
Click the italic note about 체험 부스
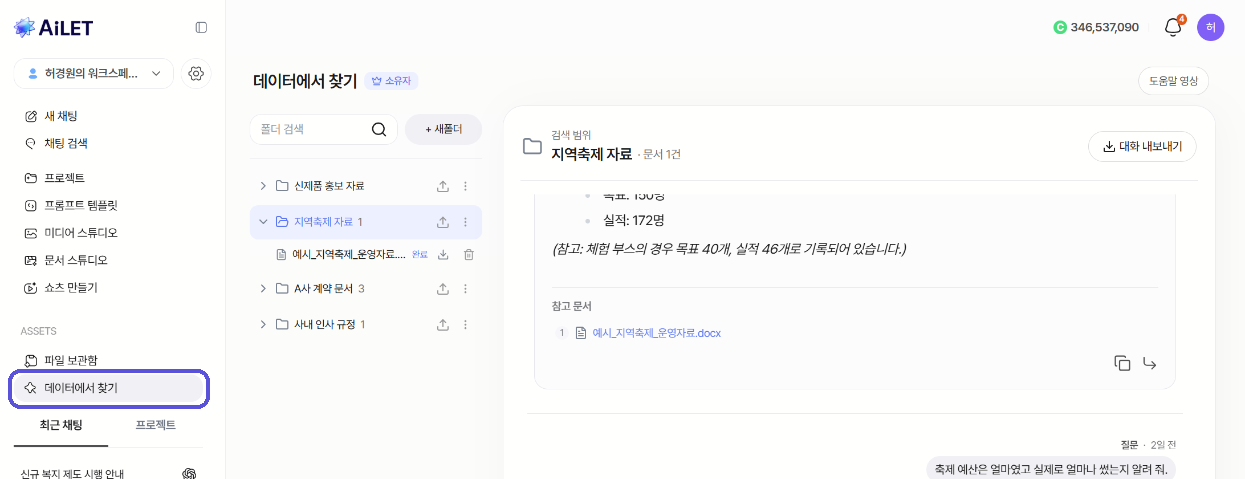click(729, 248)
